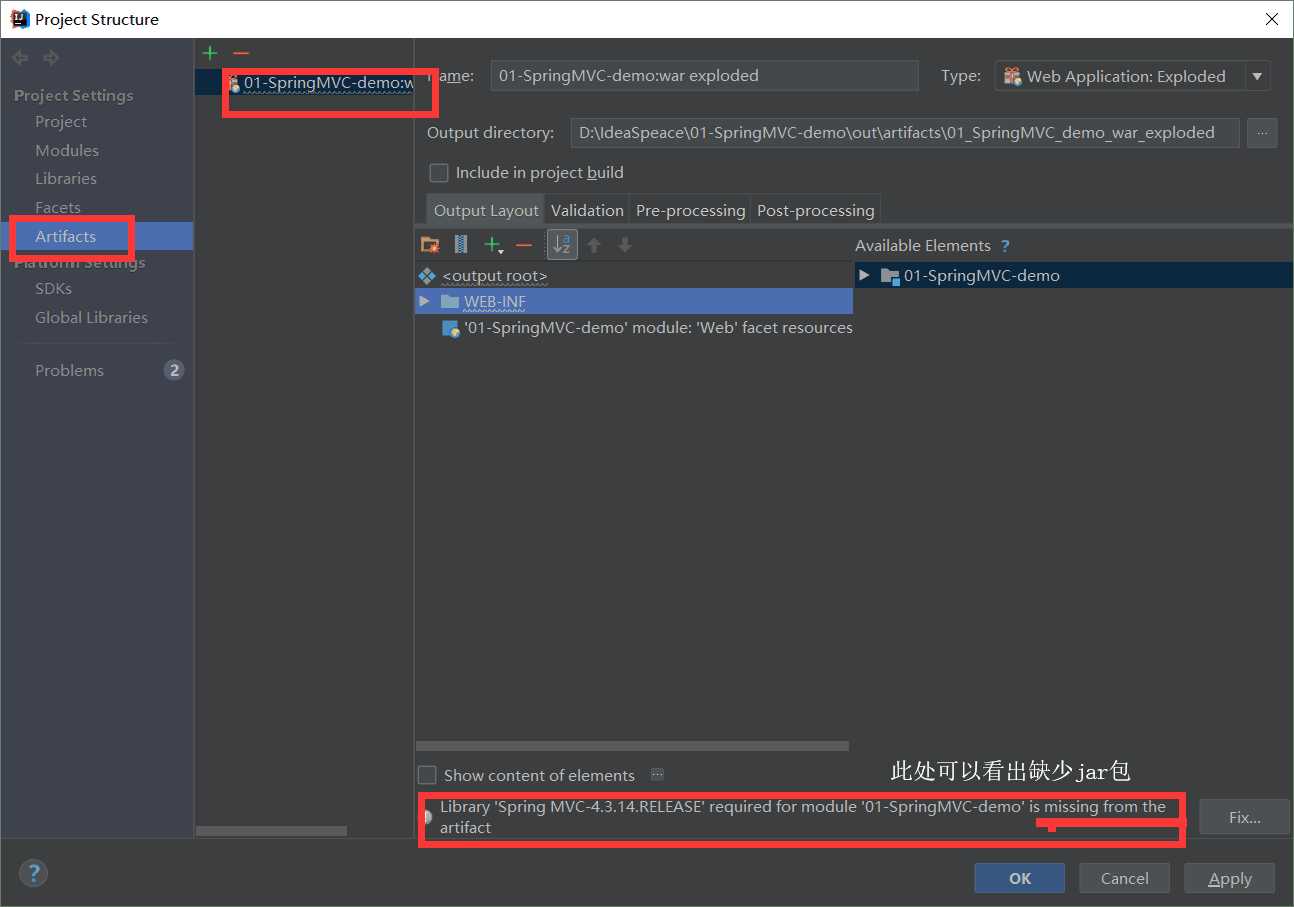Select 01-SpringMVC-demo:war exploded in artifact list
This screenshot has height=907, width=1294.
pos(304,83)
